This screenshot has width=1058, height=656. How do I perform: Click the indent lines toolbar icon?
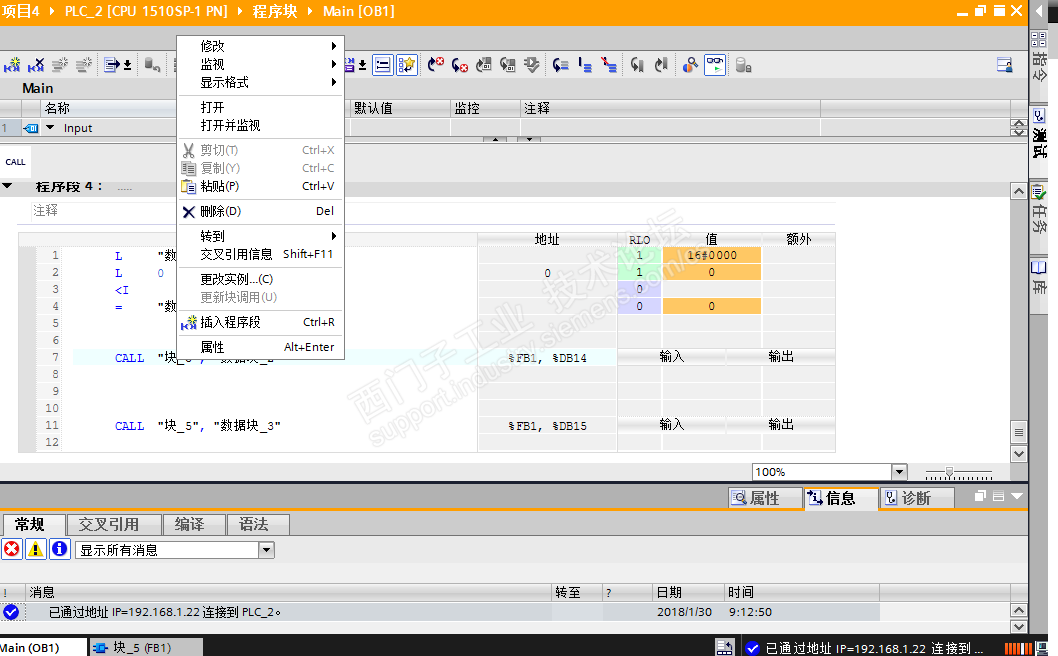tap(584, 65)
